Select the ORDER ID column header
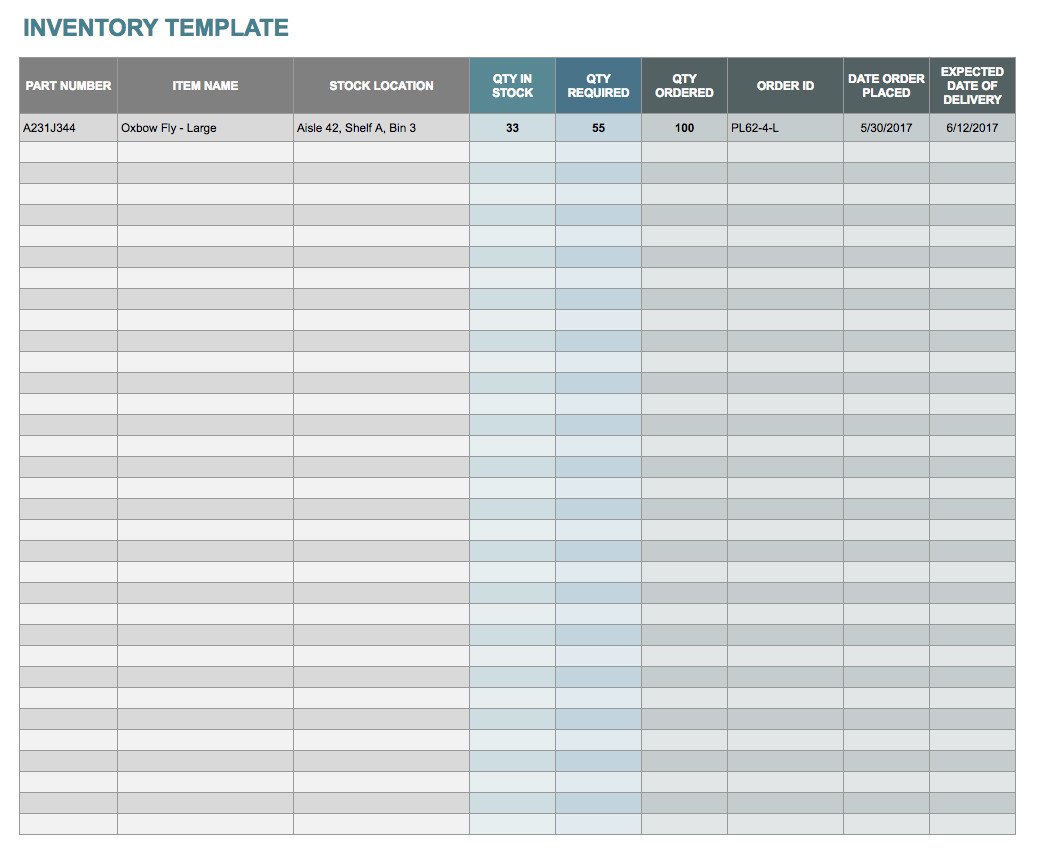Image resolution: width=1037 pixels, height=854 pixels. tap(785, 85)
